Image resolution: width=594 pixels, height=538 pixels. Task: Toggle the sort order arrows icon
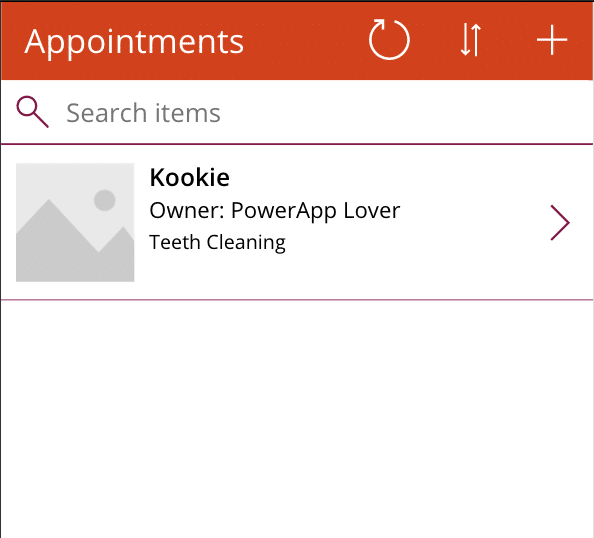pos(471,40)
